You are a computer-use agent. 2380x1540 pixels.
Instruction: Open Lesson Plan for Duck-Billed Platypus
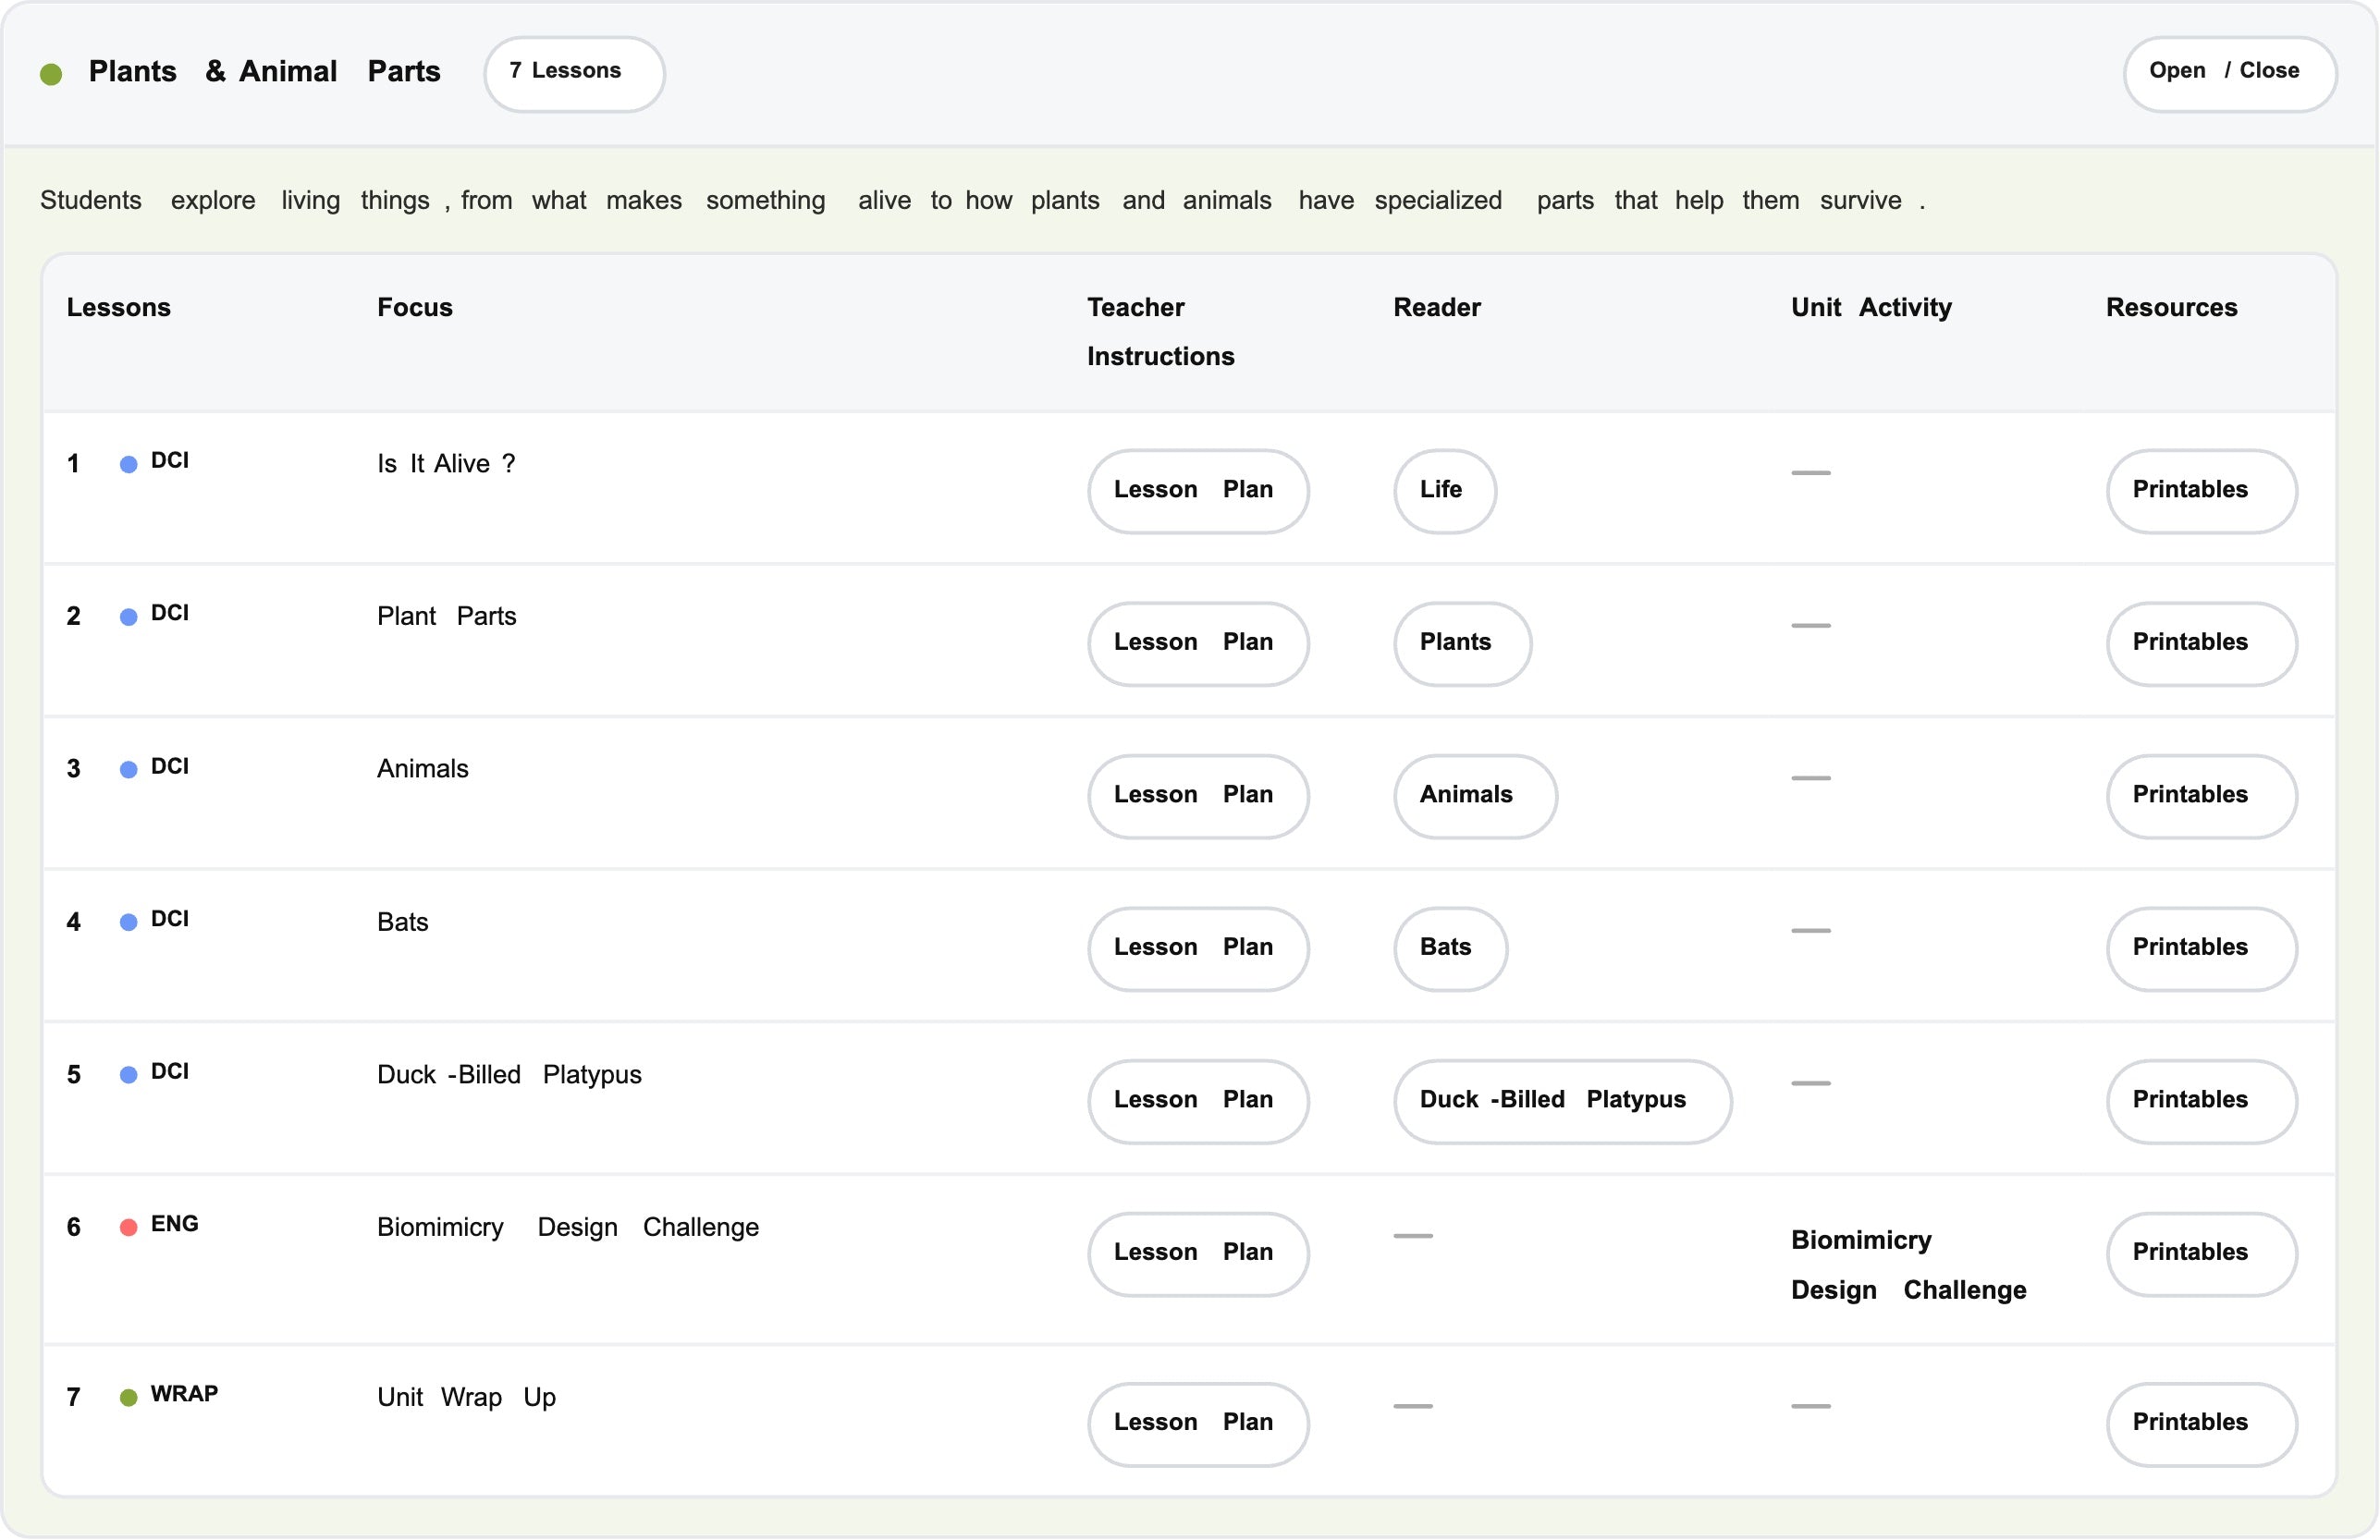[x=1197, y=1101]
